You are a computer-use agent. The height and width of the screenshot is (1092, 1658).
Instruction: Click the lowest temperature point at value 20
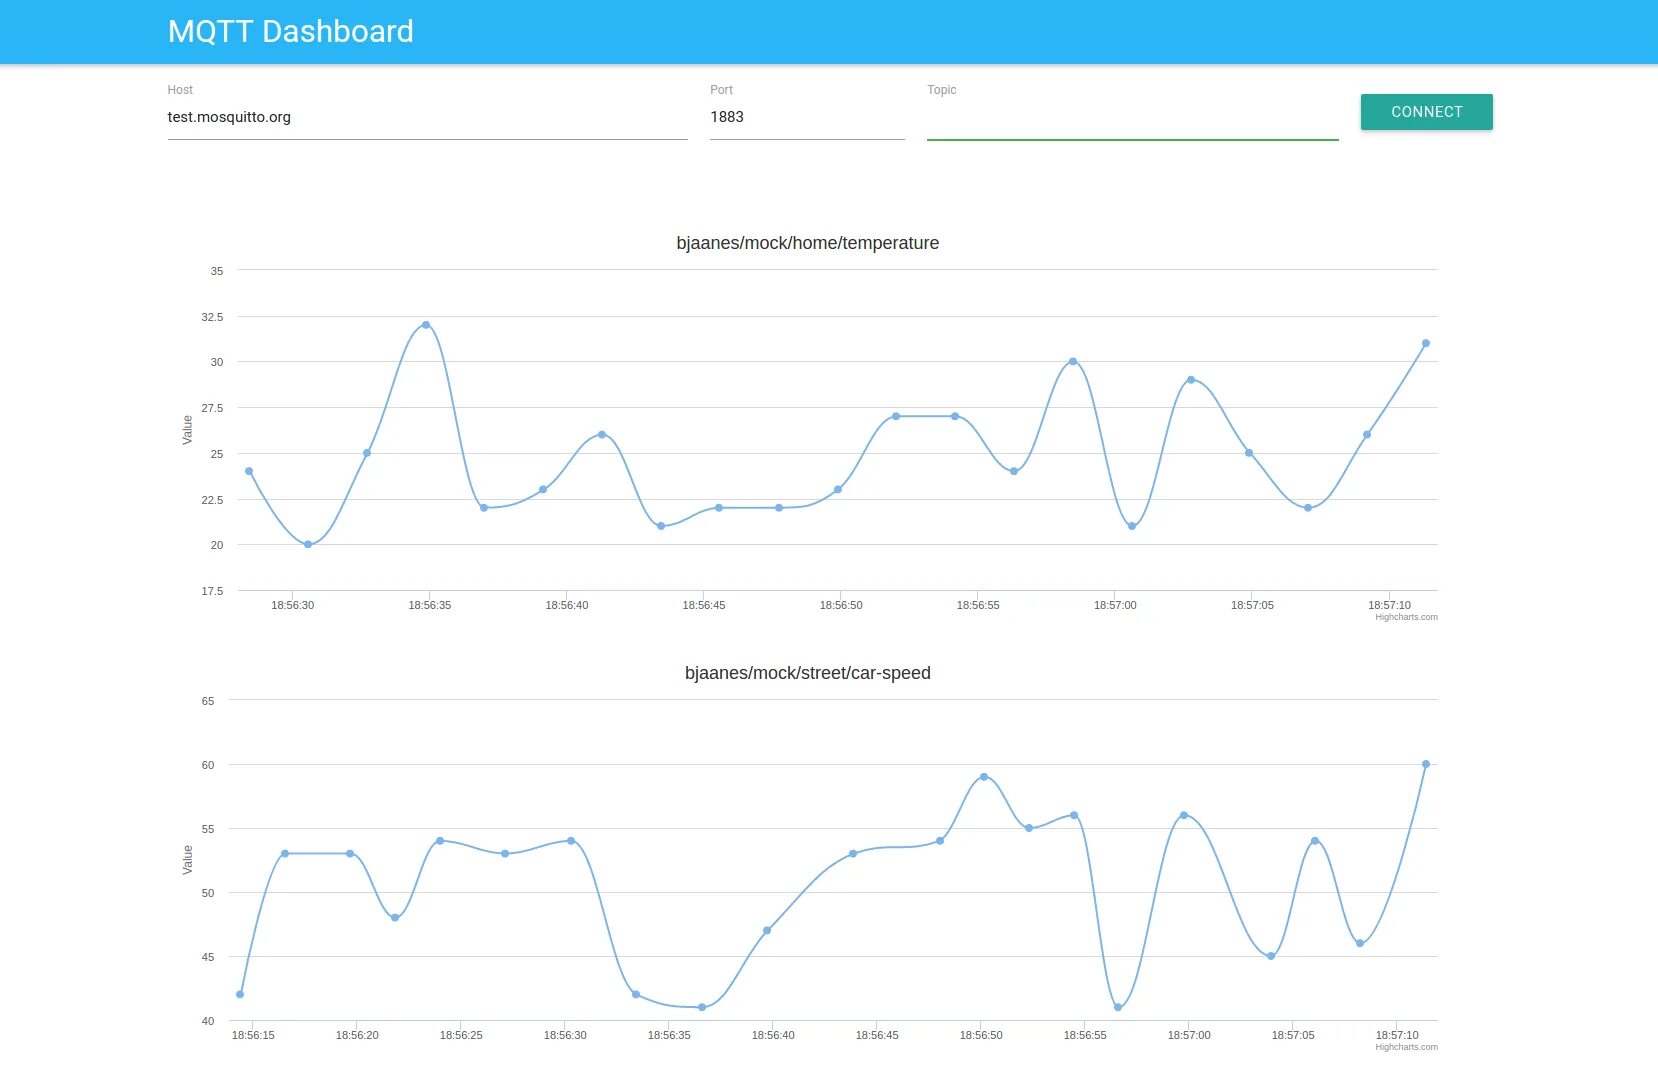[308, 545]
